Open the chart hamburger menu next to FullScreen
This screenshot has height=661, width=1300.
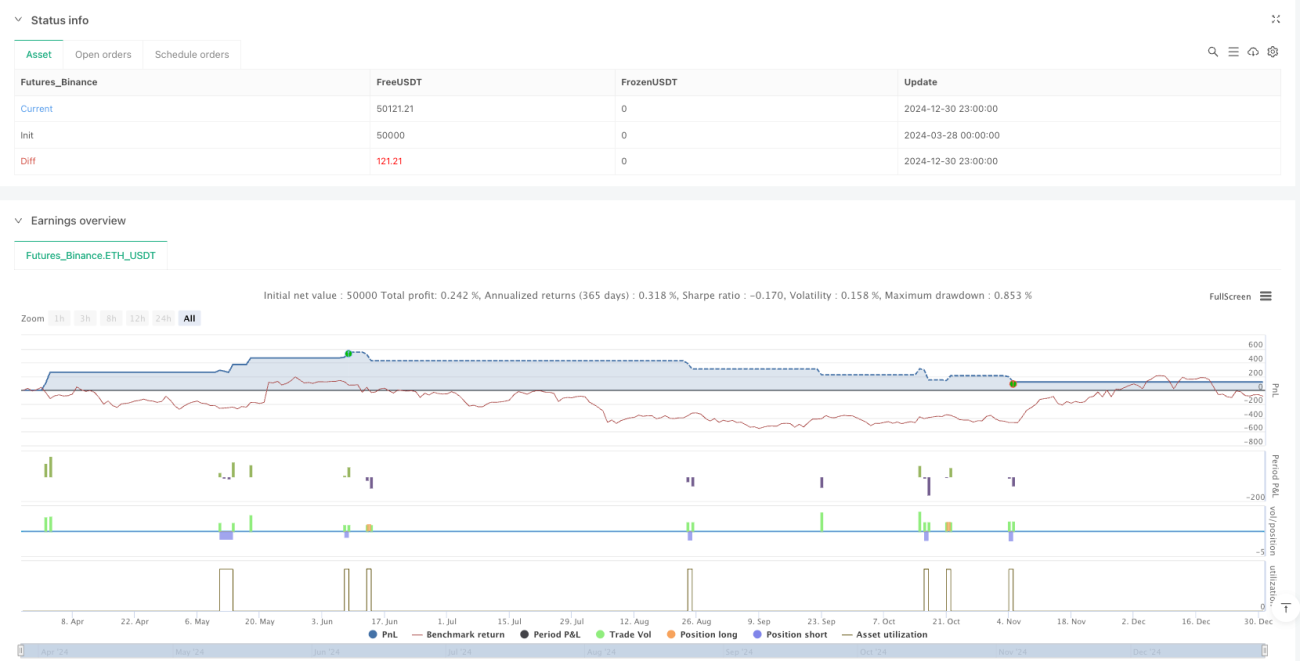coord(1265,296)
